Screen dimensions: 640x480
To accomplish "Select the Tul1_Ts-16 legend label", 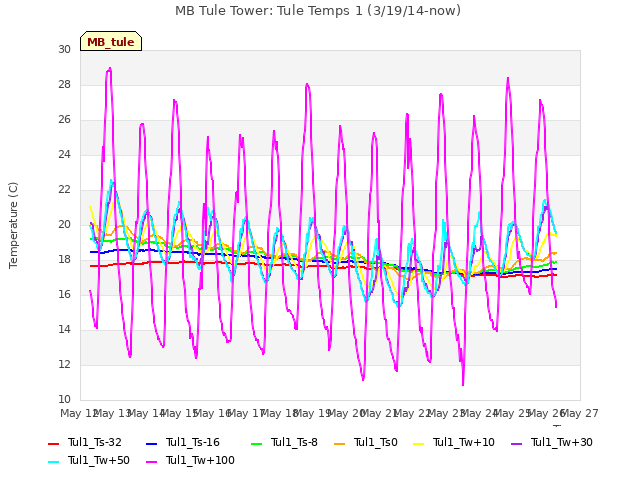I will pos(193,442).
